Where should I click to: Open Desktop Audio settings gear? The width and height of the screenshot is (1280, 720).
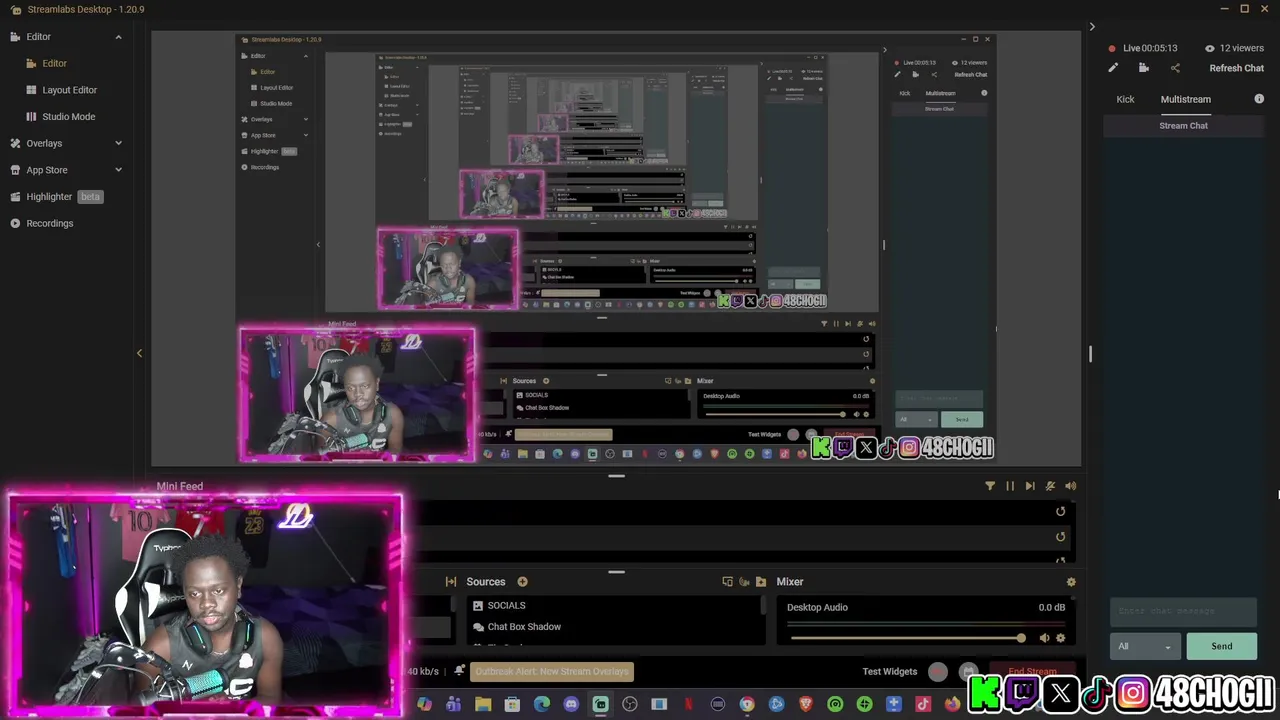[x=1060, y=638]
